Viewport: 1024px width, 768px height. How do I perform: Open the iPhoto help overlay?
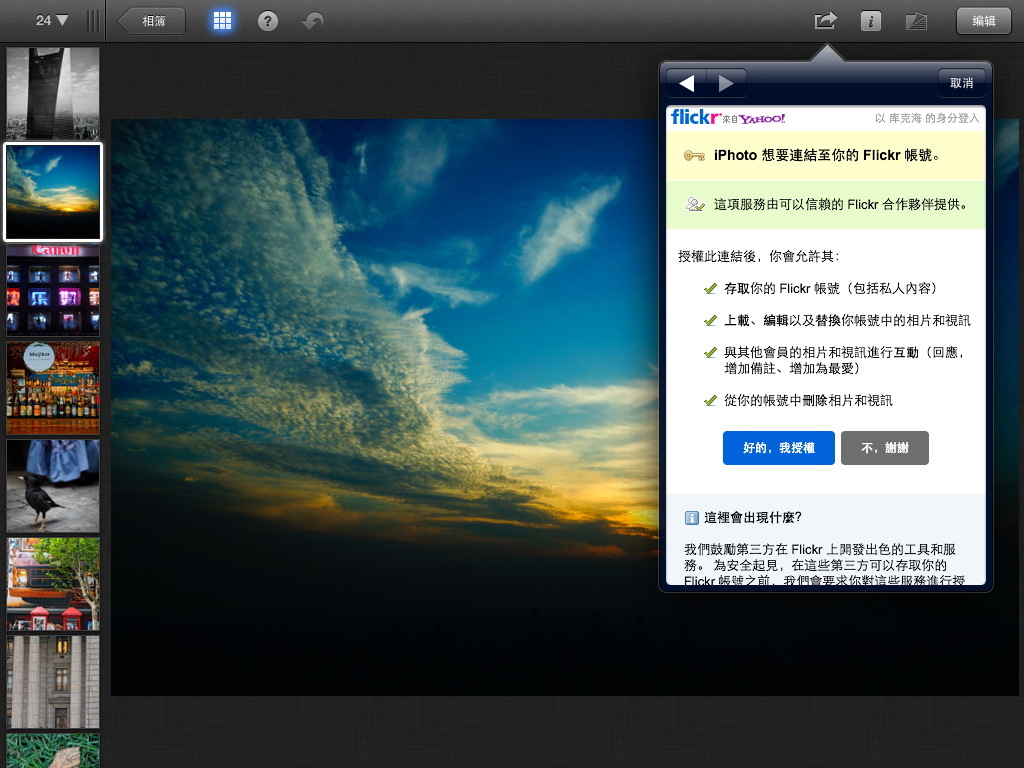pyautogui.click(x=266, y=20)
